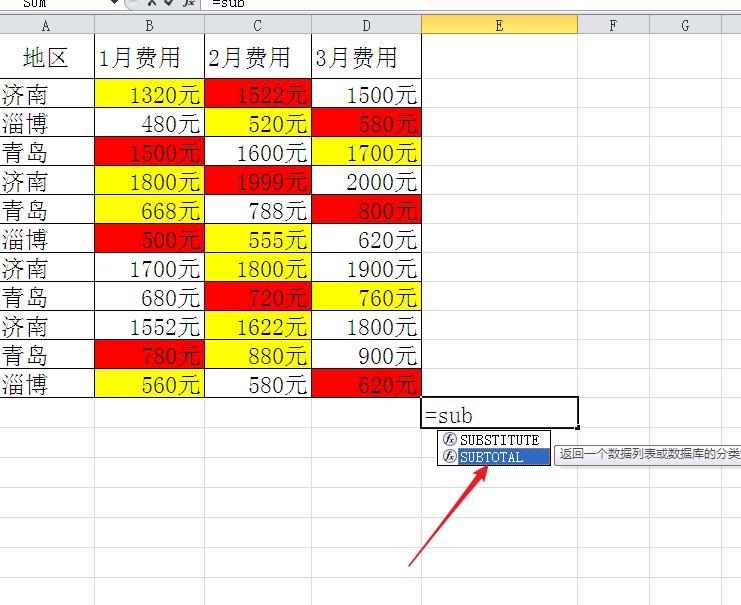
Task: Select column A header
Action: pyautogui.click(x=46, y=25)
